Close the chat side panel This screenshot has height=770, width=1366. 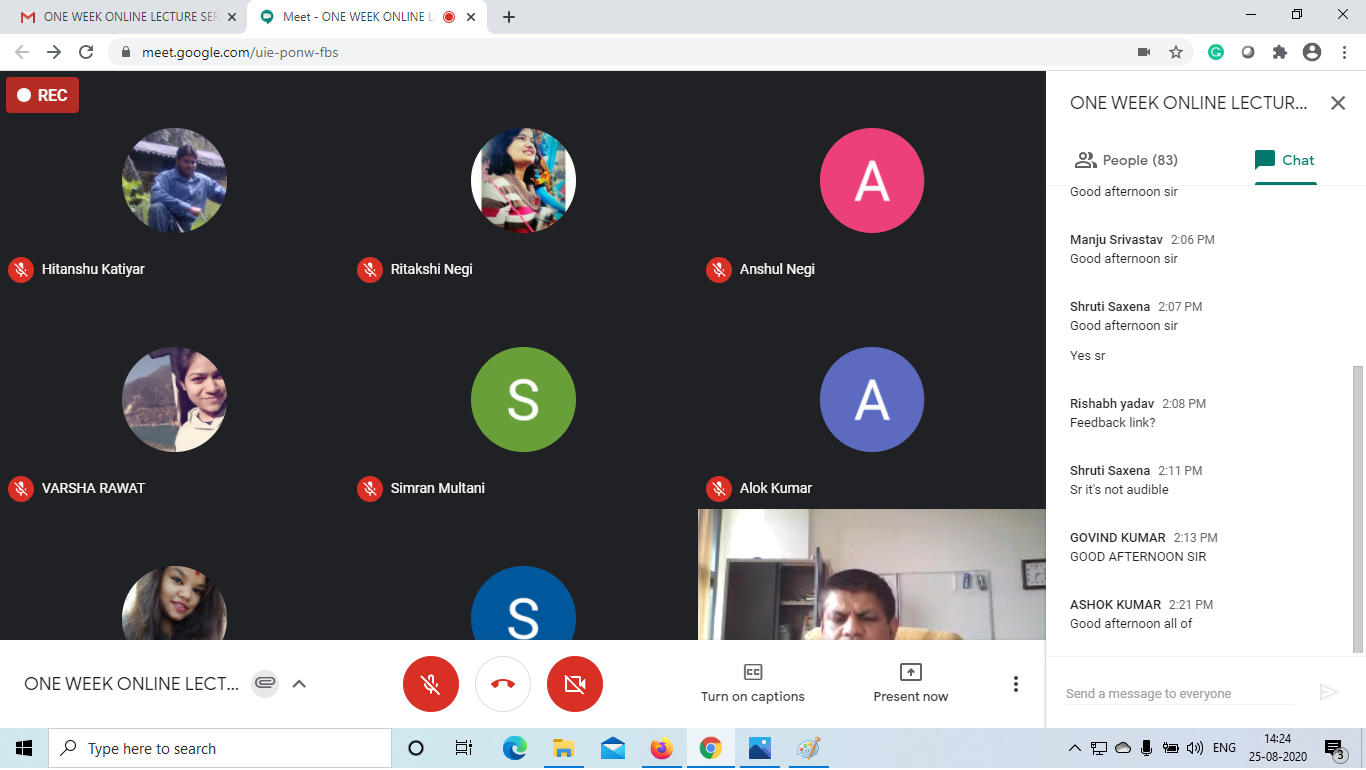pos(1338,103)
